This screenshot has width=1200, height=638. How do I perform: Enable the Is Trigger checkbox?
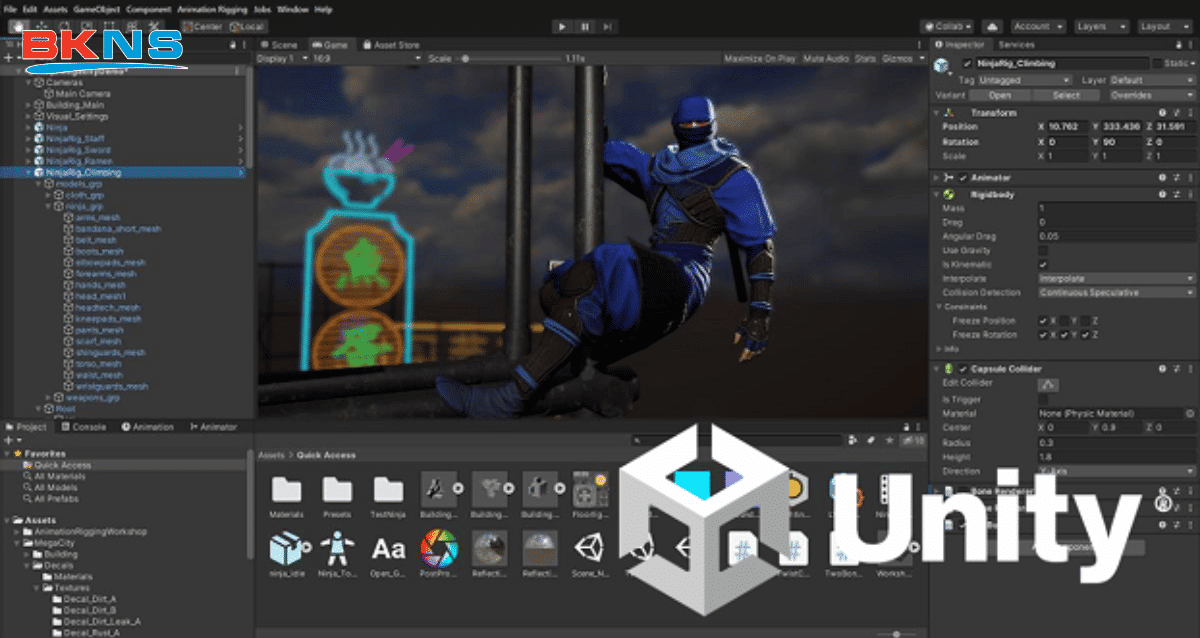click(x=1043, y=400)
